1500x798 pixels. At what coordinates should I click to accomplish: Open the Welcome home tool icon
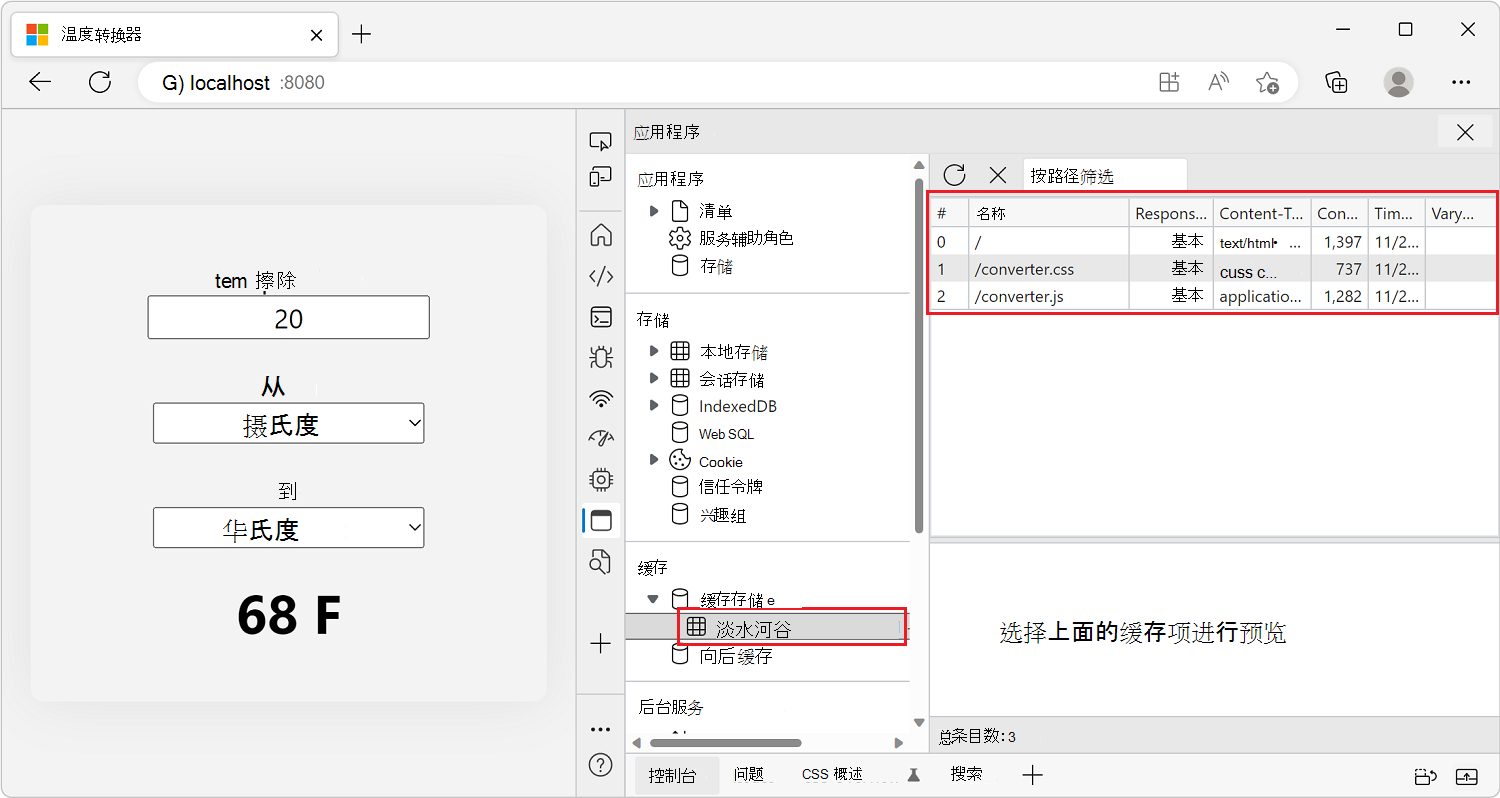601,235
